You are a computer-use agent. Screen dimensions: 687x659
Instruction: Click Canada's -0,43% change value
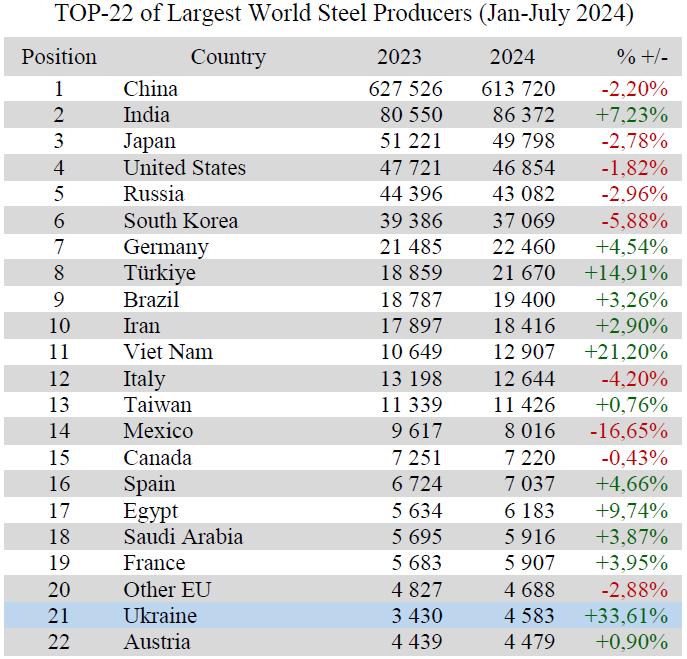tap(634, 458)
